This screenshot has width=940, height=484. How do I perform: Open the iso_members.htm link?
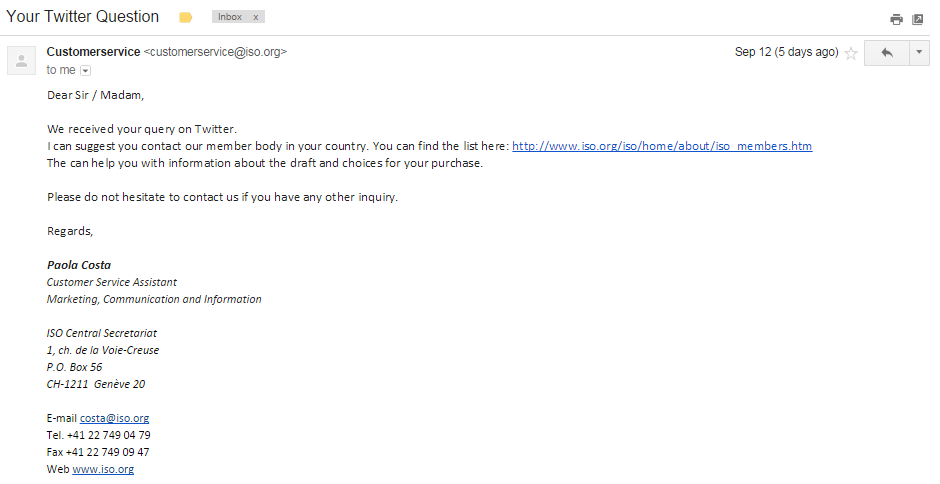tap(662, 146)
